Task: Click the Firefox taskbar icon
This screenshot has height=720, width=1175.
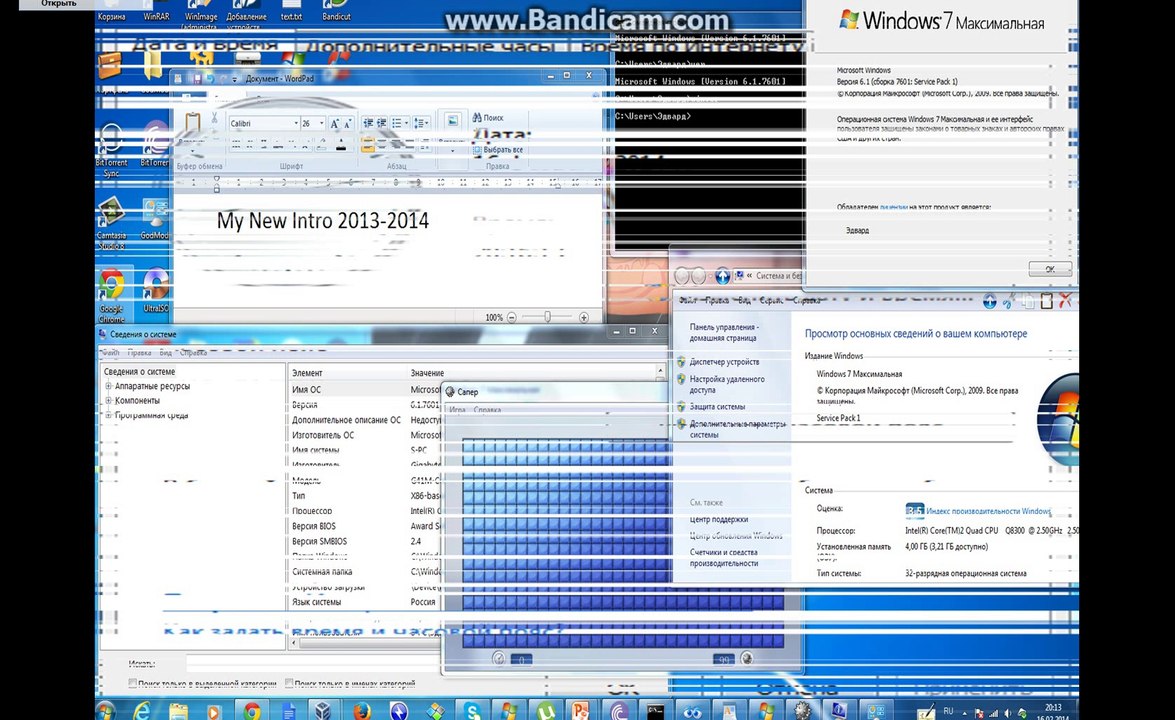Action: tap(362, 710)
